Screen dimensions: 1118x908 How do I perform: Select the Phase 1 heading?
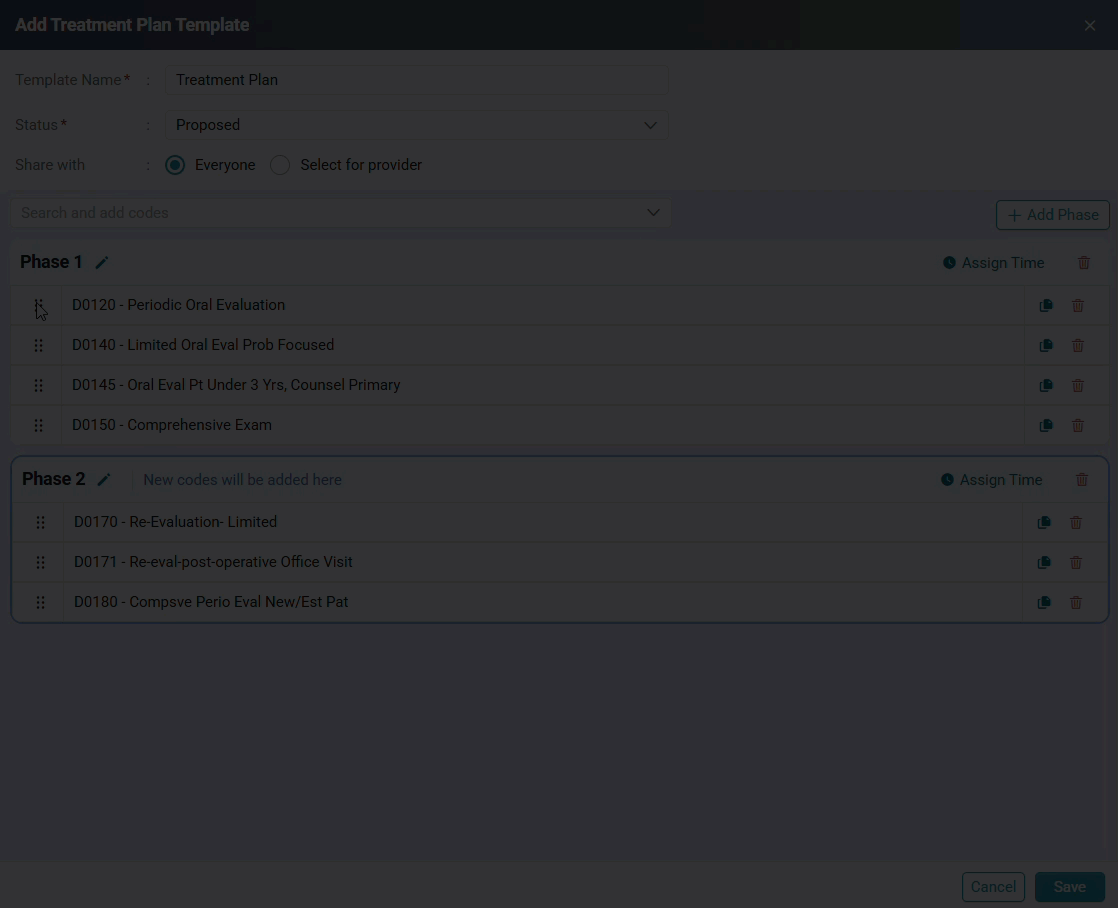point(51,262)
